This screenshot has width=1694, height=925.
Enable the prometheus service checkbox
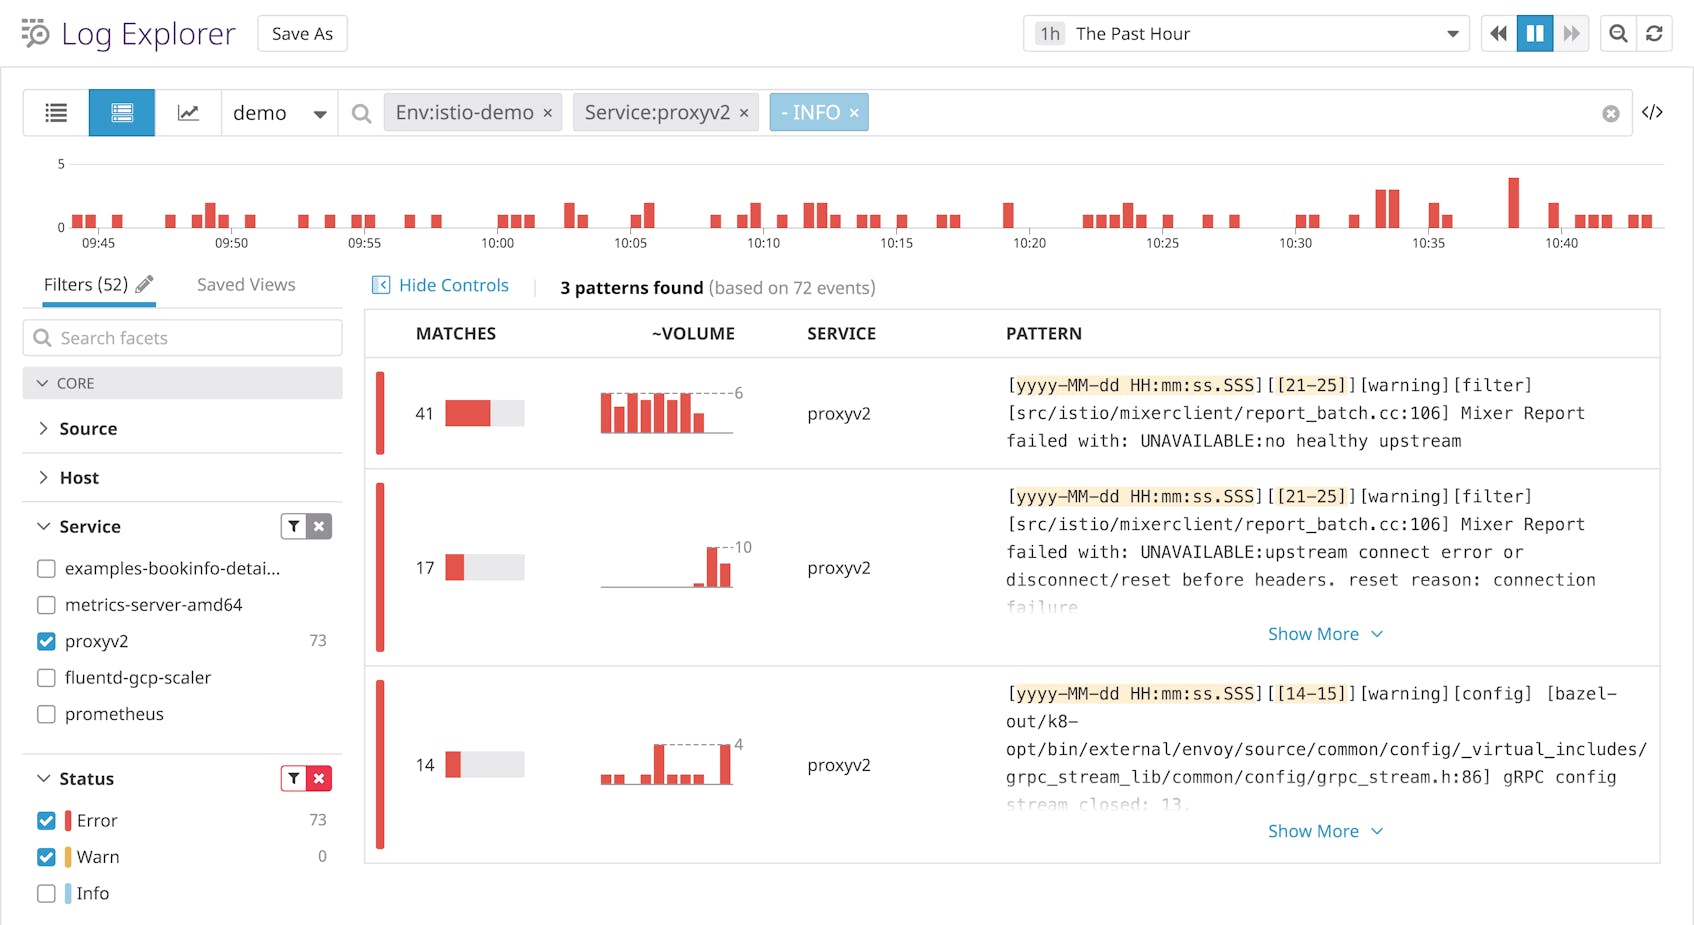coord(46,714)
